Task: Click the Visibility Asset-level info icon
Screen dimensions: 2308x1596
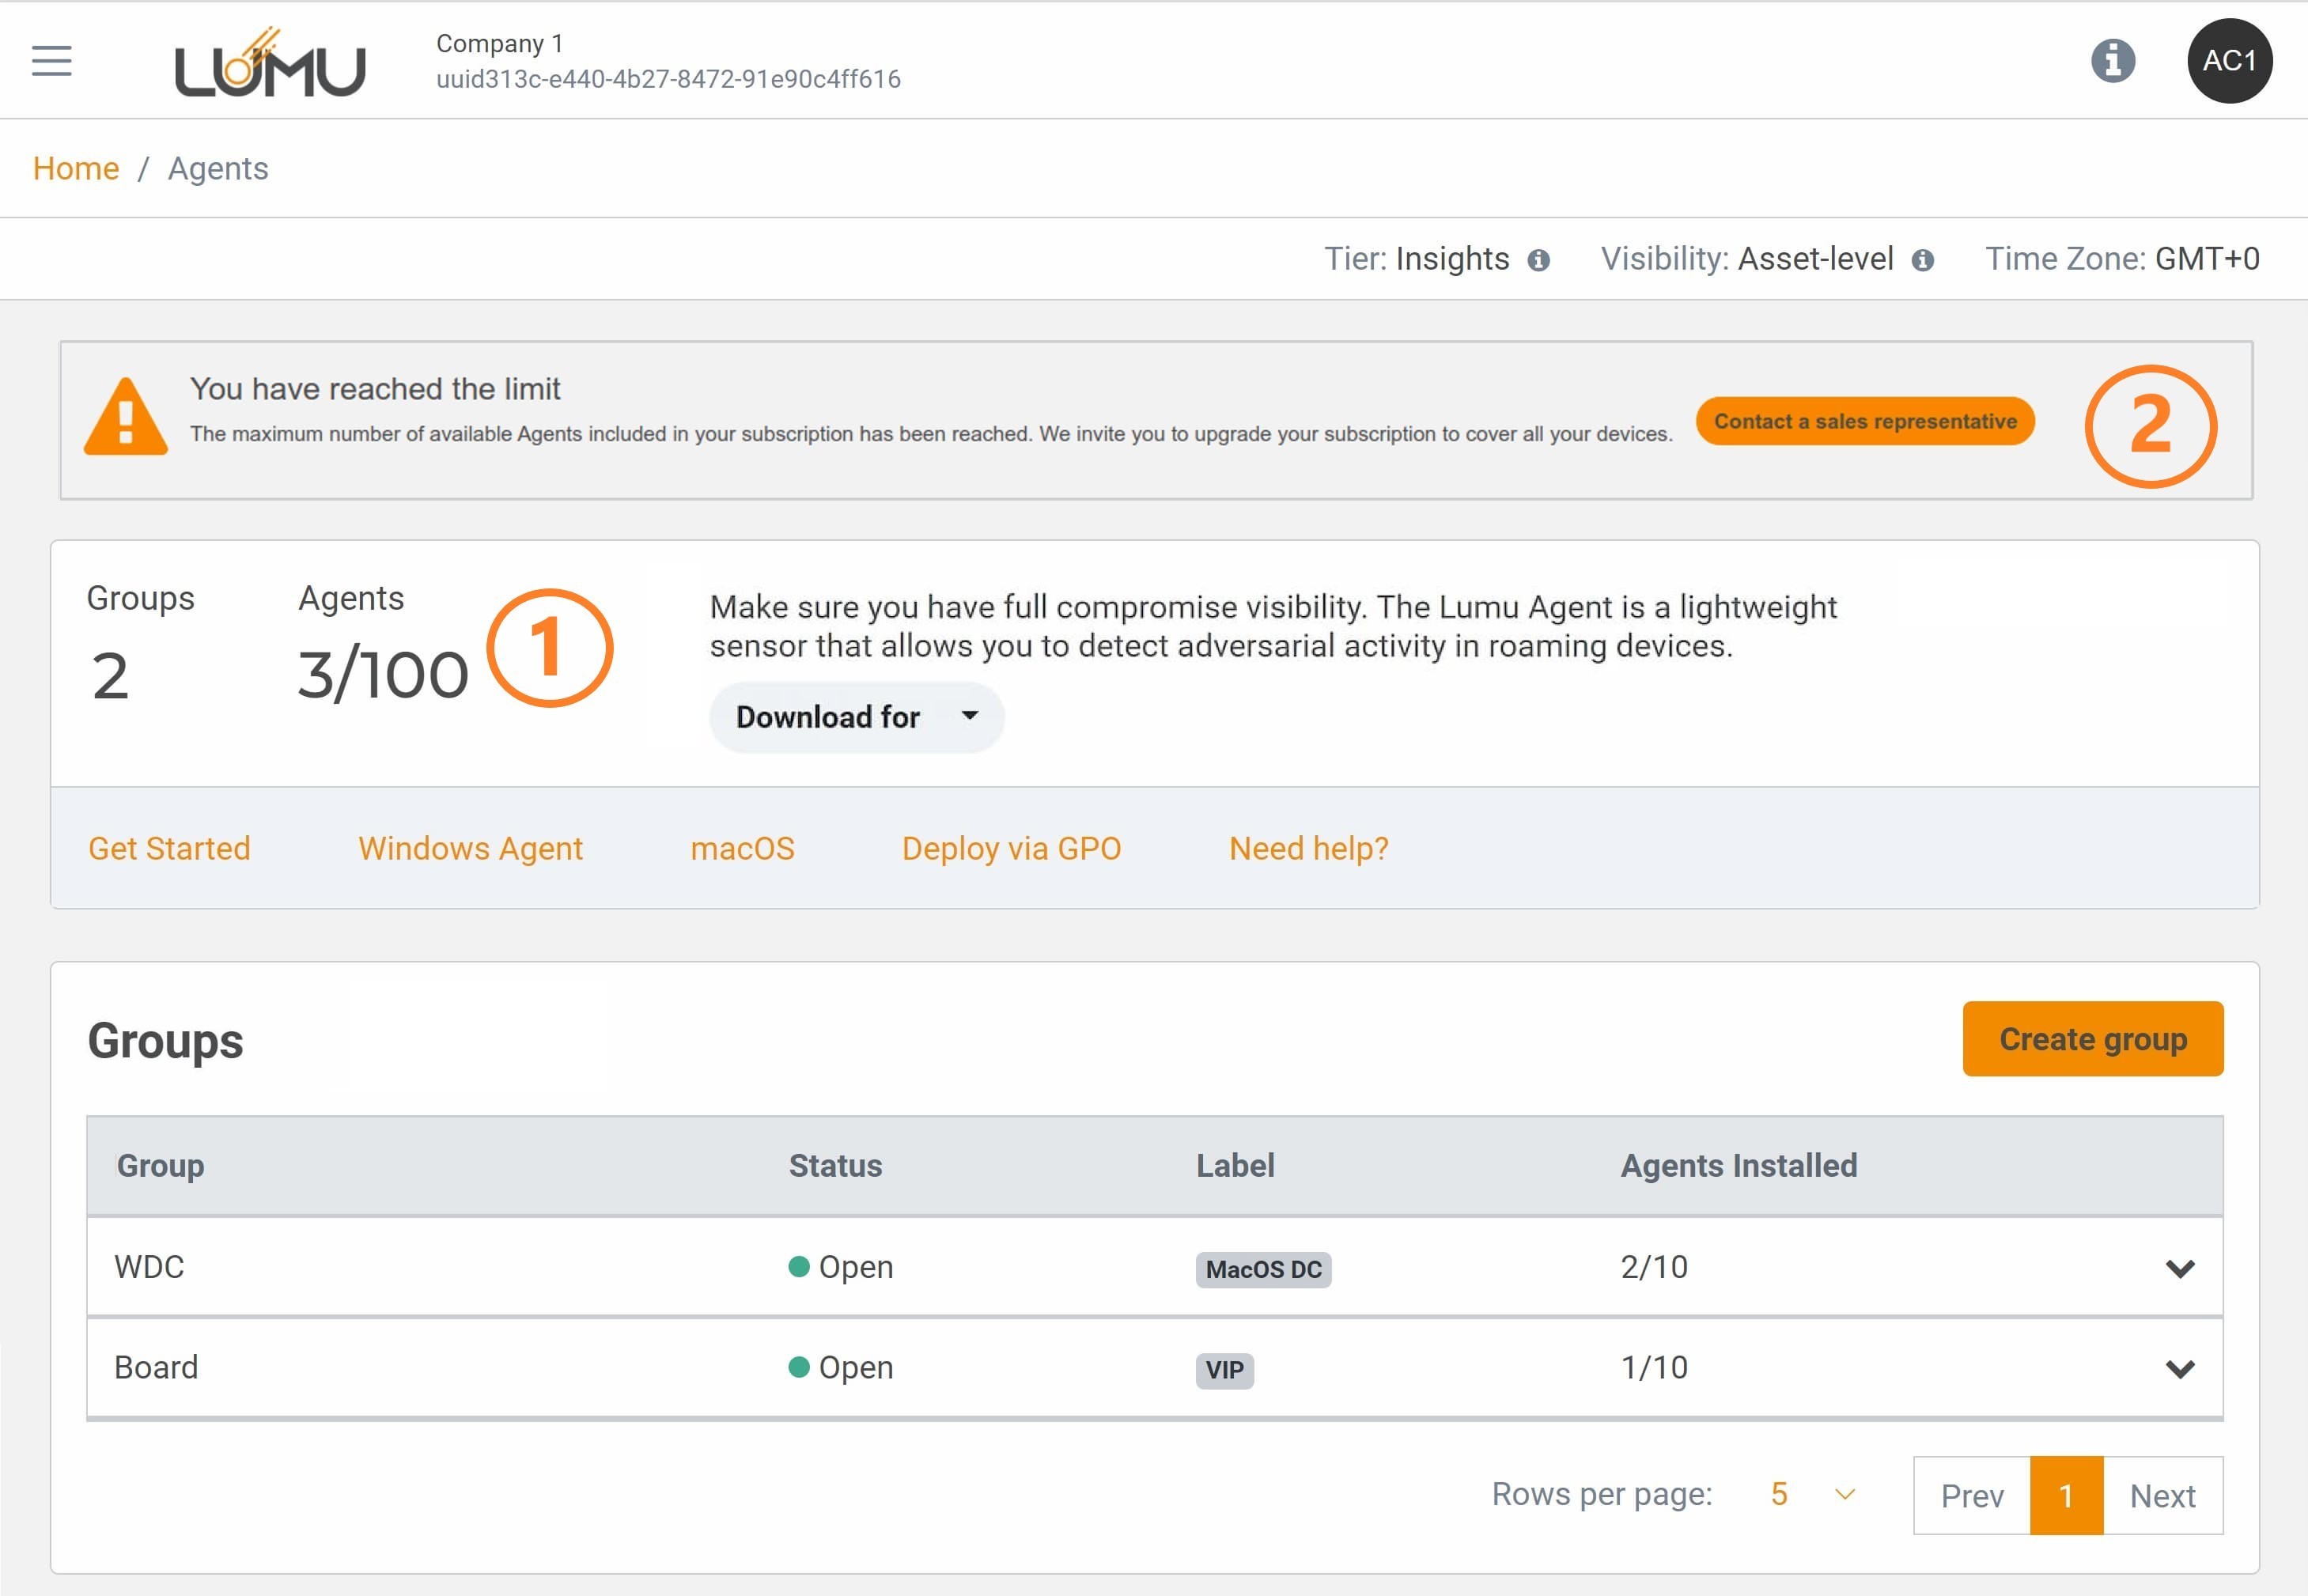Action: point(1922,260)
